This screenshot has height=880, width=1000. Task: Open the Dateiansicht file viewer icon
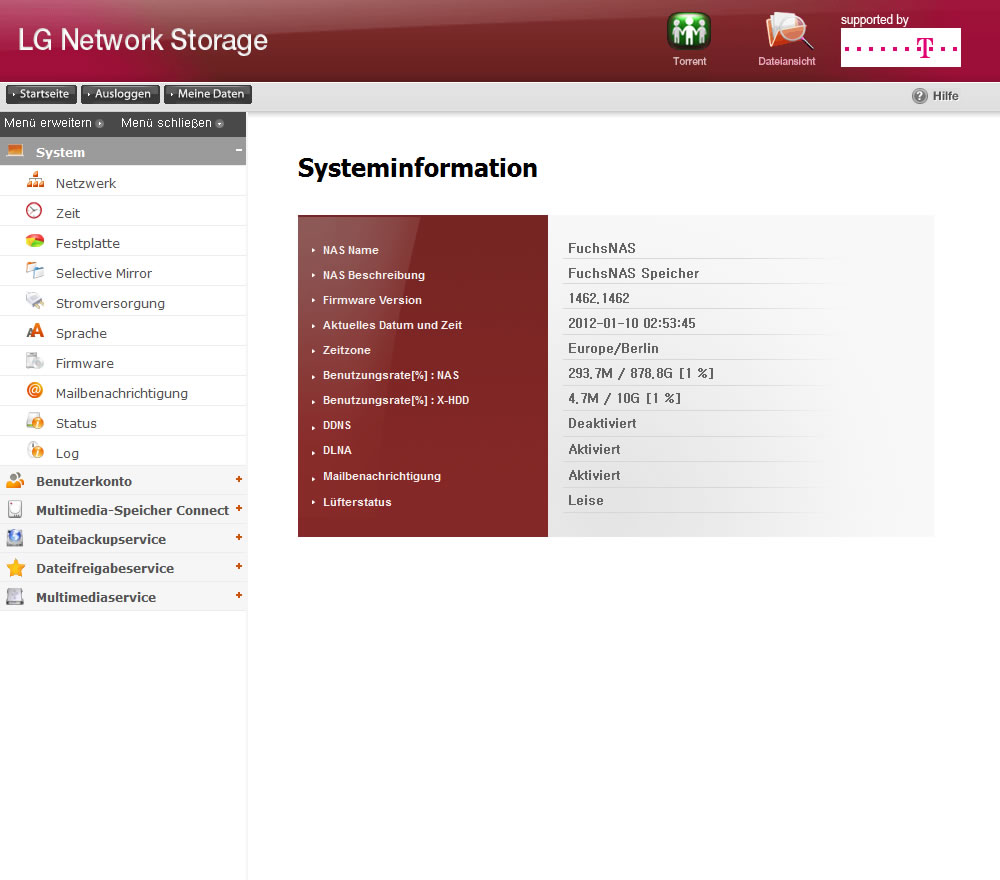pos(787,31)
